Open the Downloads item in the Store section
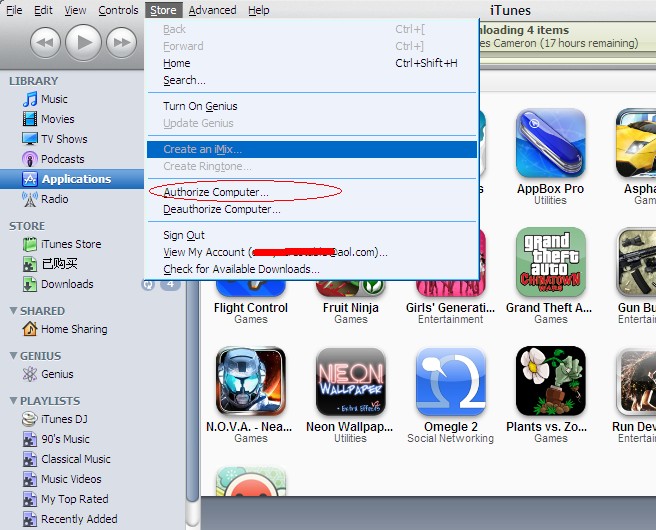The image size is (656, 530). [66, 284]
